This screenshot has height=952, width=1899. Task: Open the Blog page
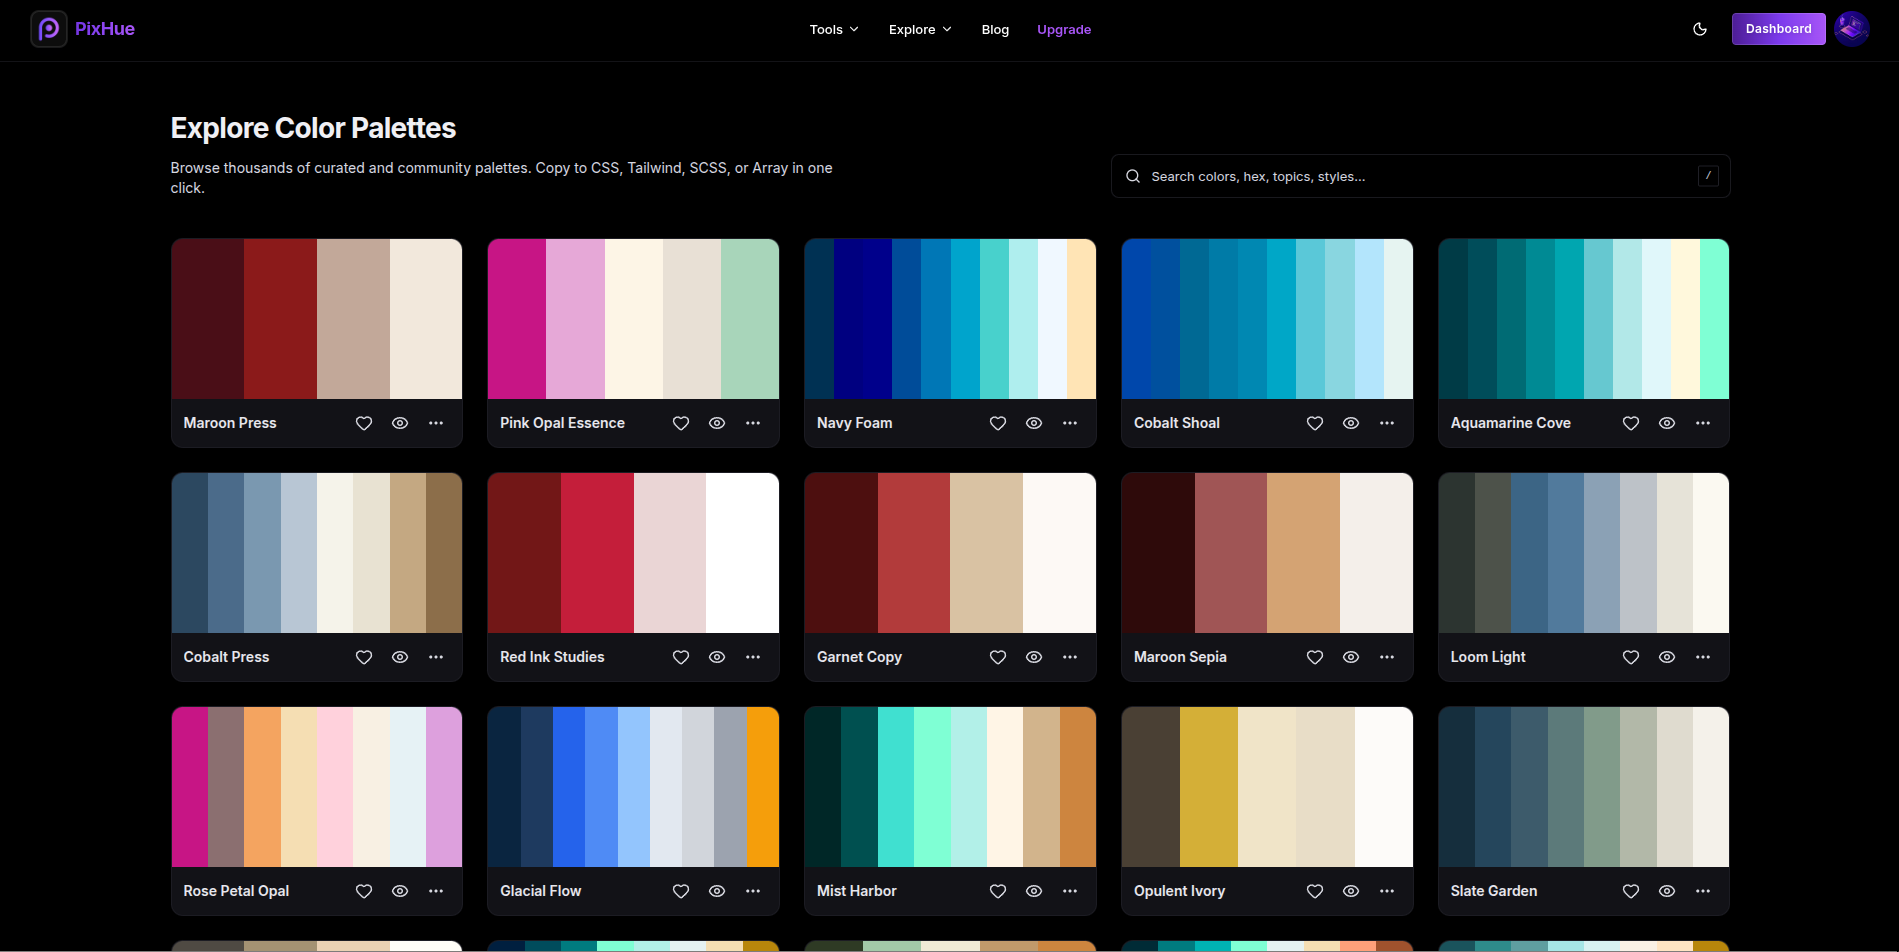[995, 29]
